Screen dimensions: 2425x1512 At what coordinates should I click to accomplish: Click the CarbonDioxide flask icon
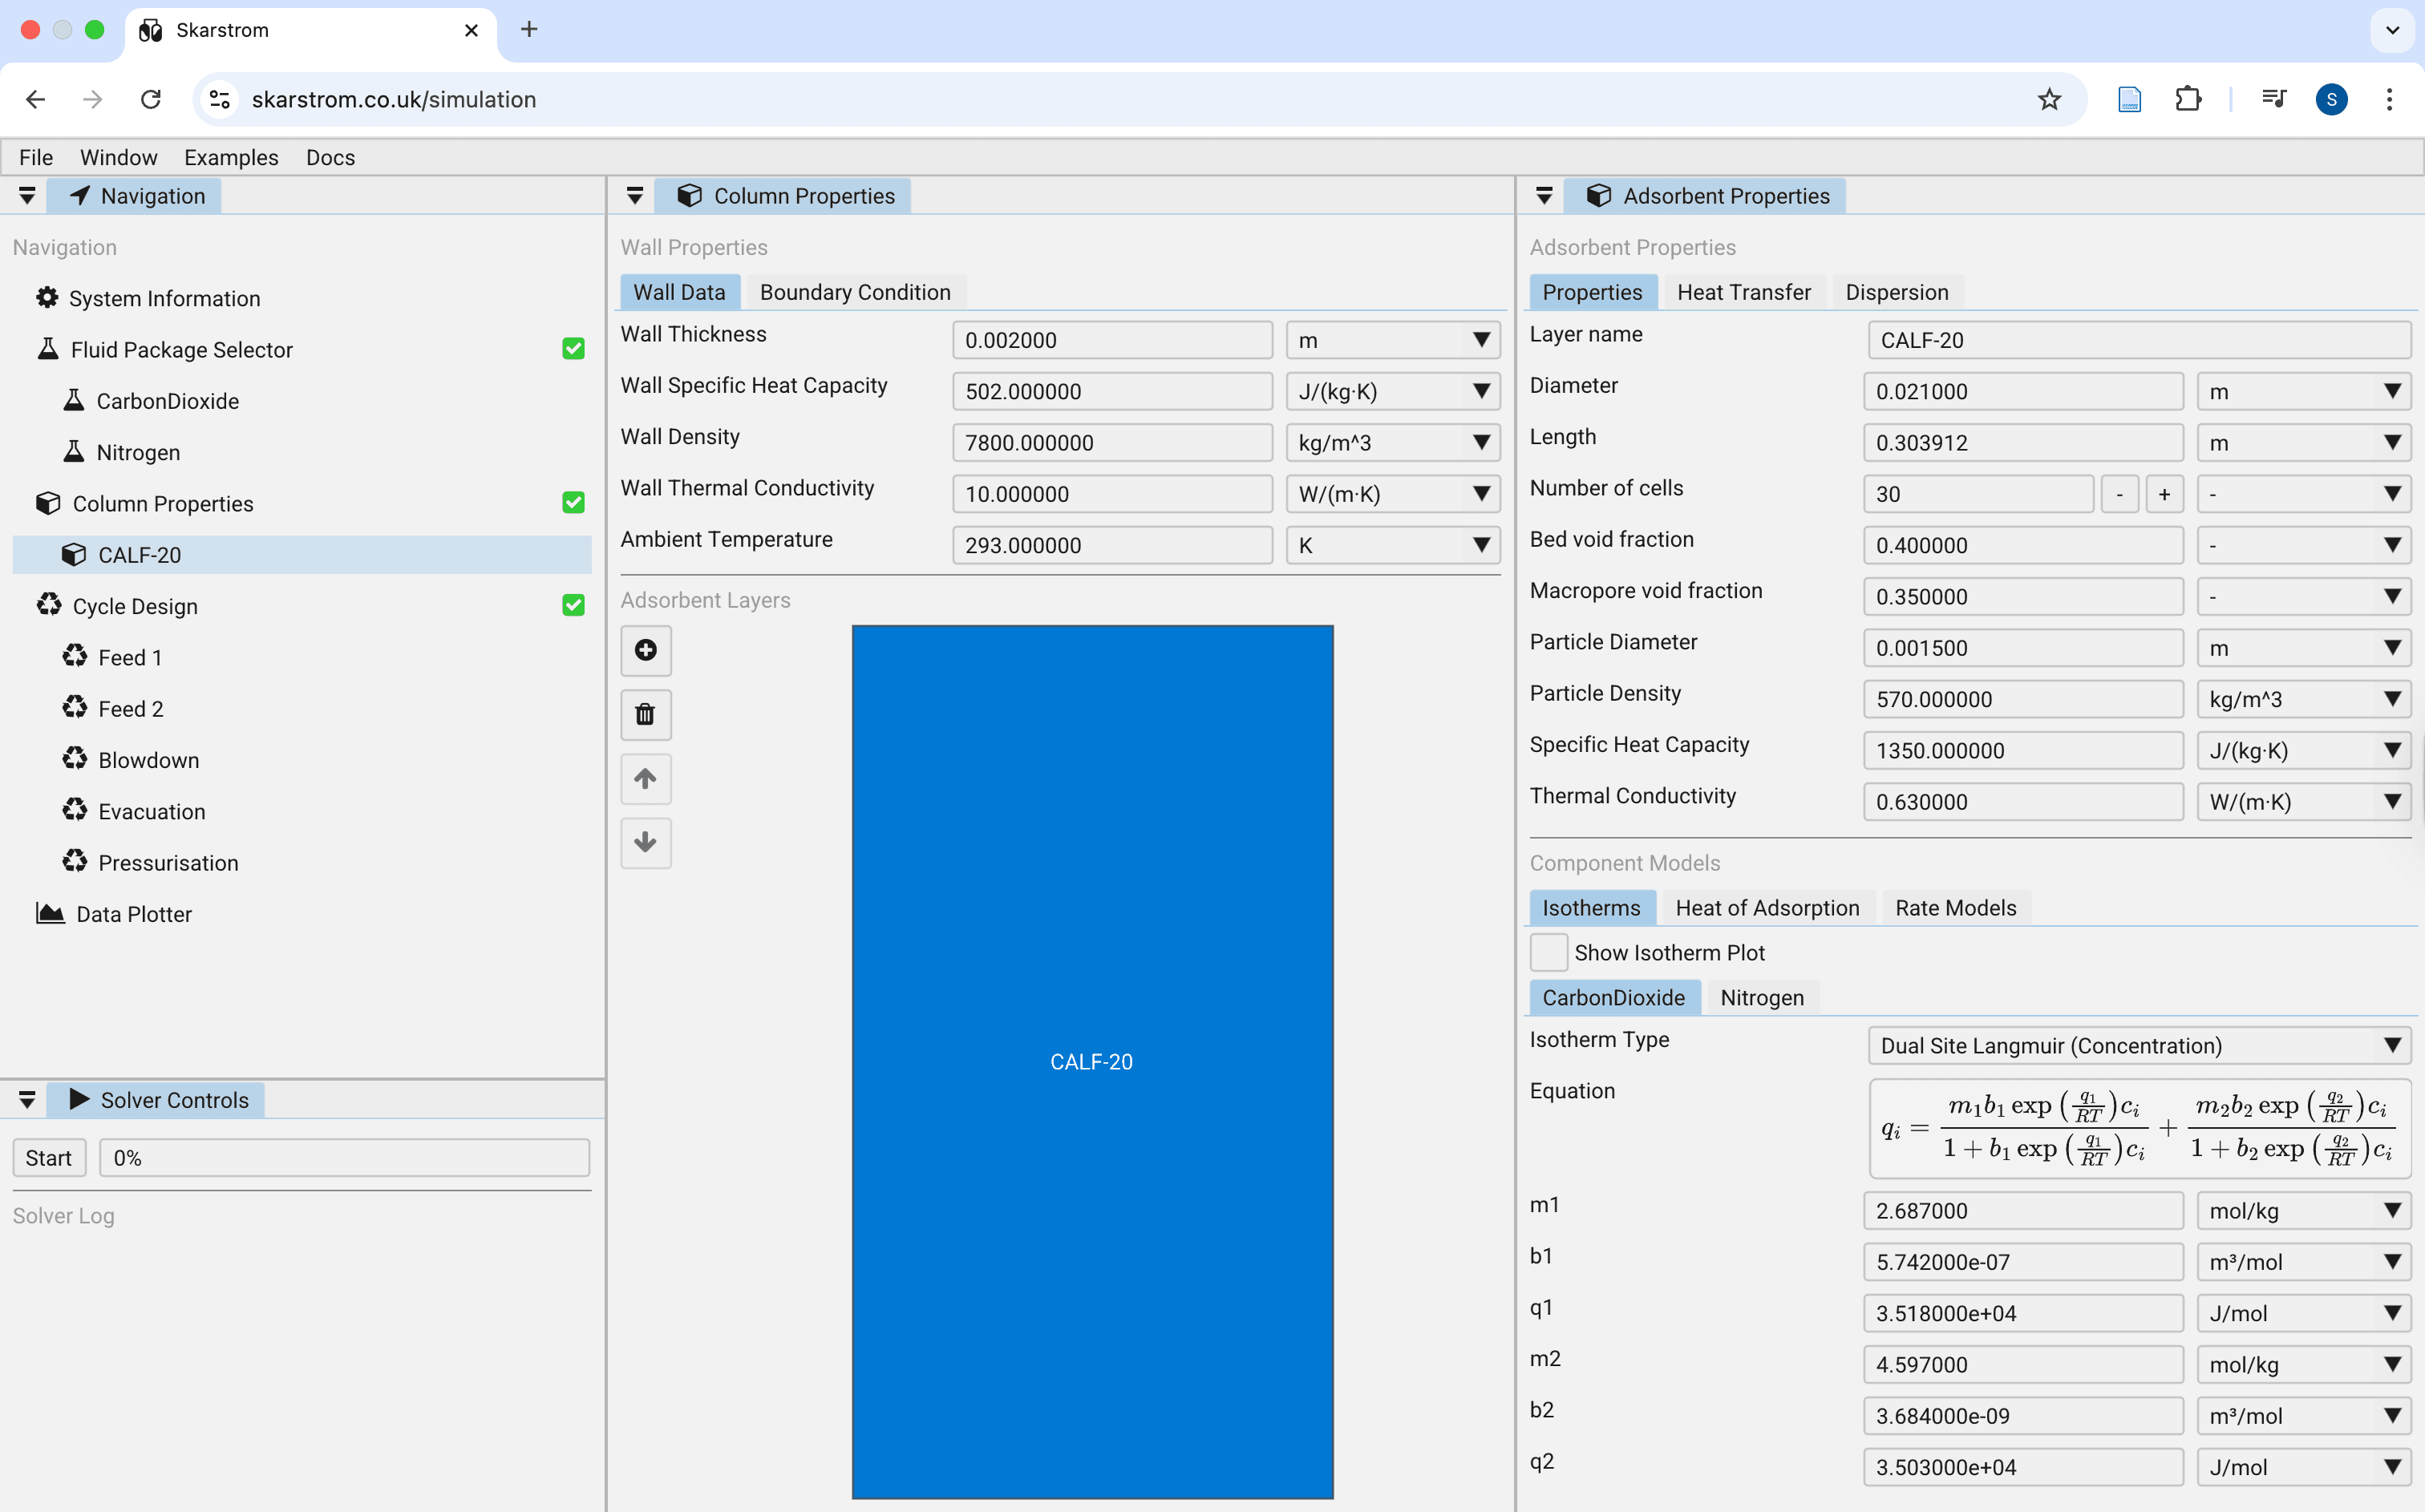[74, 400]
